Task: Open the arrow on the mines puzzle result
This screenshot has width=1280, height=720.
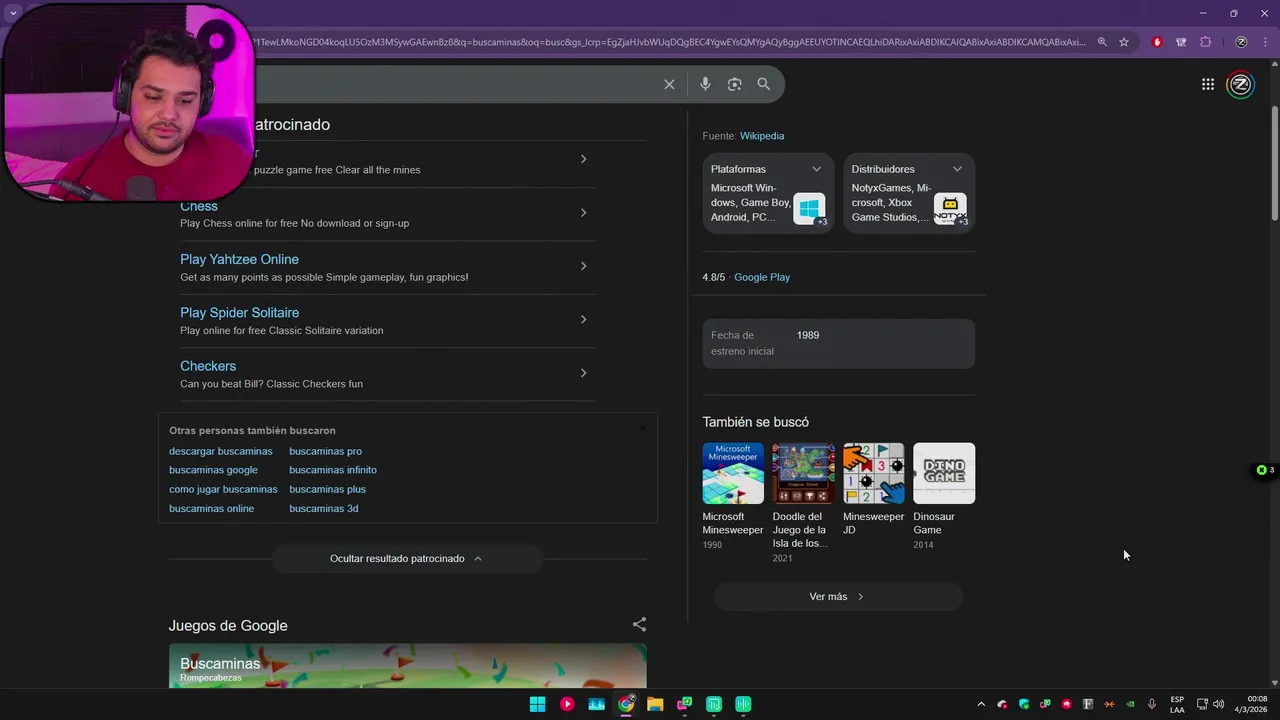Action: tap(583, 159)
